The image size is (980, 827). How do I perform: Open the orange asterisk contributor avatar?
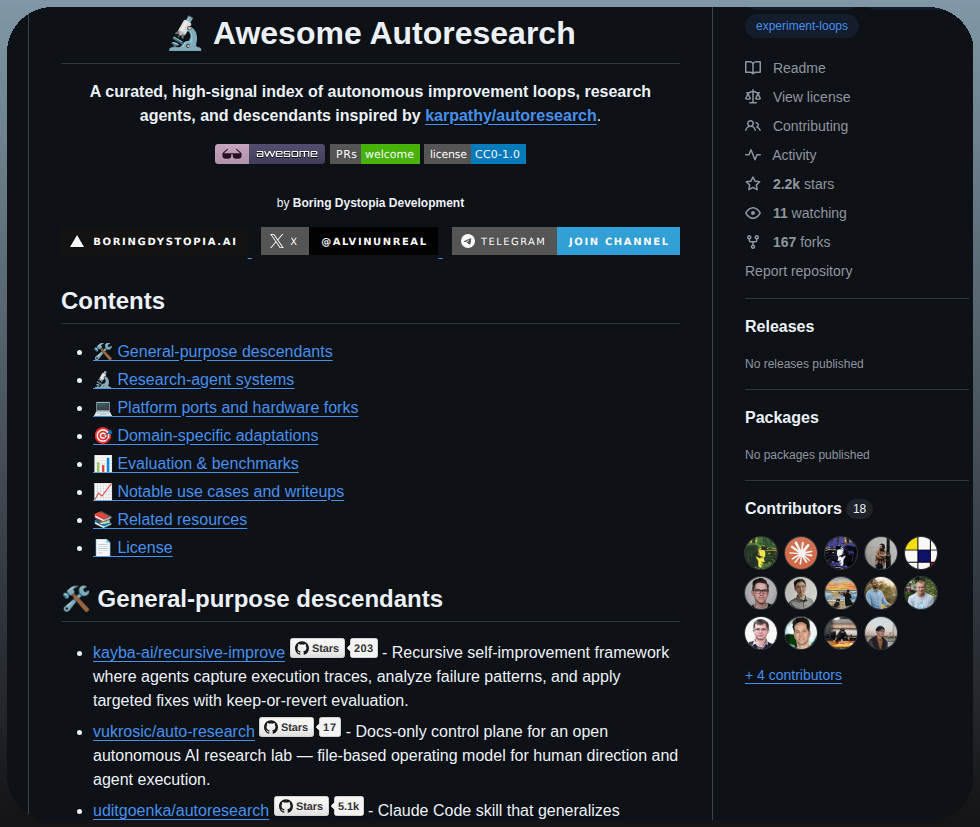tap(801, 553)
